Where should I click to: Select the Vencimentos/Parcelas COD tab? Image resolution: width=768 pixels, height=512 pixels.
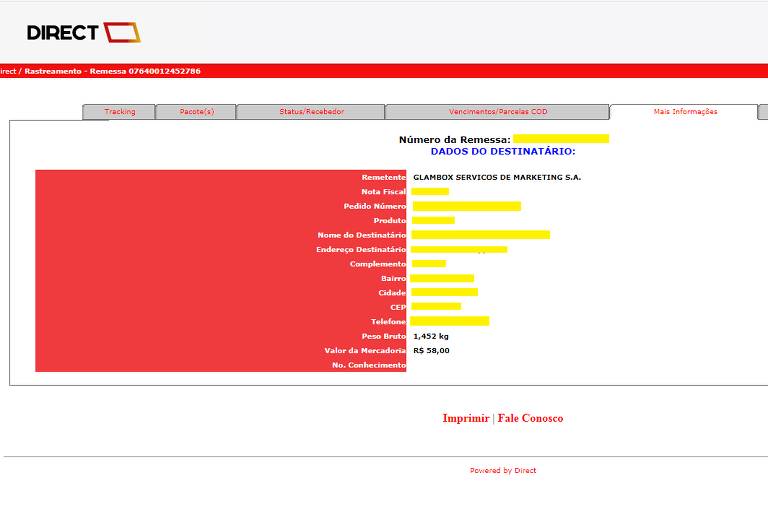coord(498,112)
